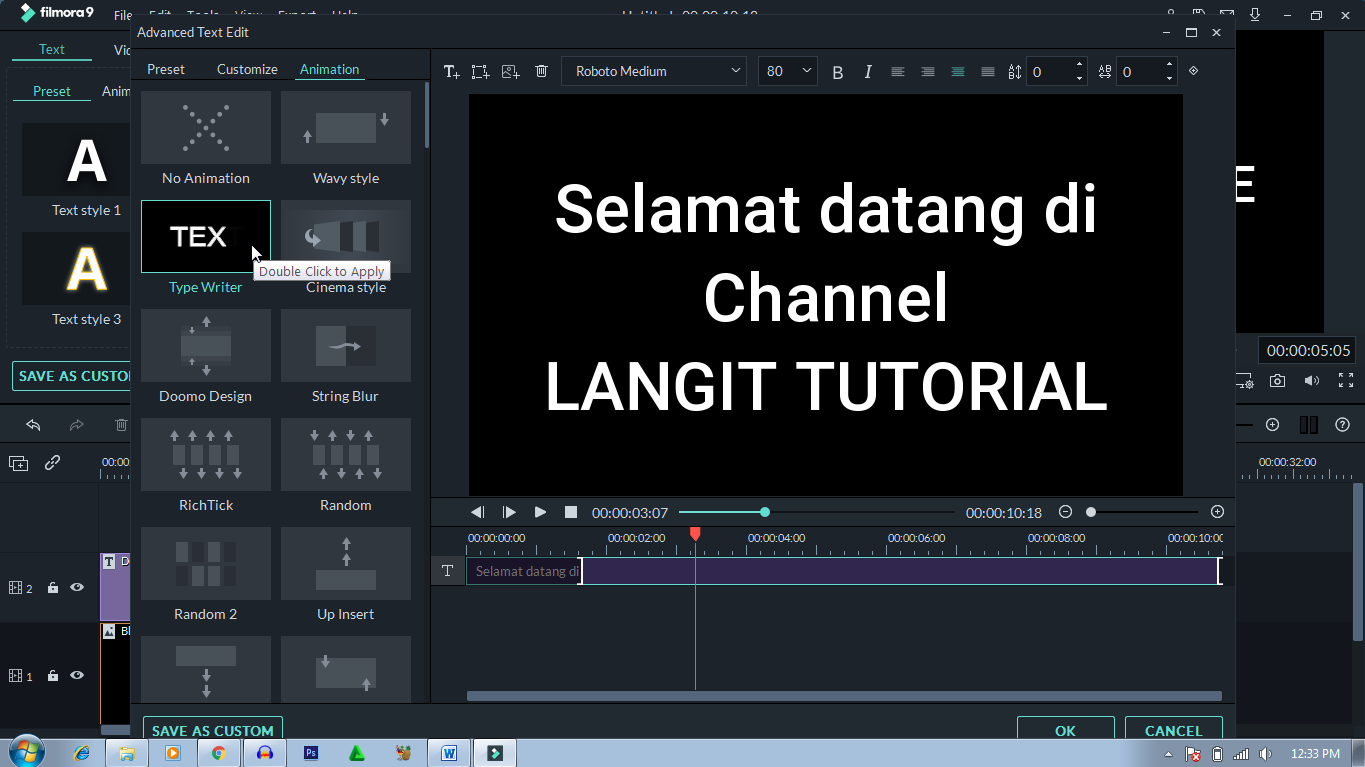Add a new text box
1365x767 pixels.
[x=451, y=71]
